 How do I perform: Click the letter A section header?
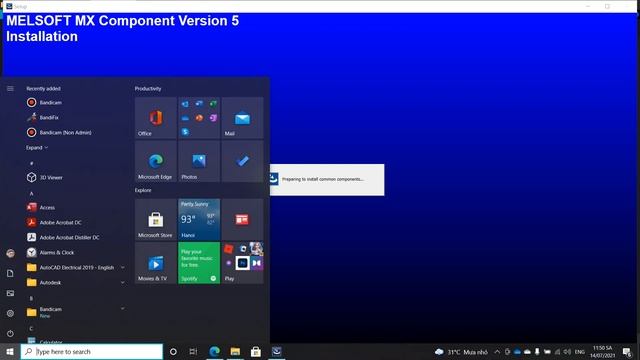point(31,193)
